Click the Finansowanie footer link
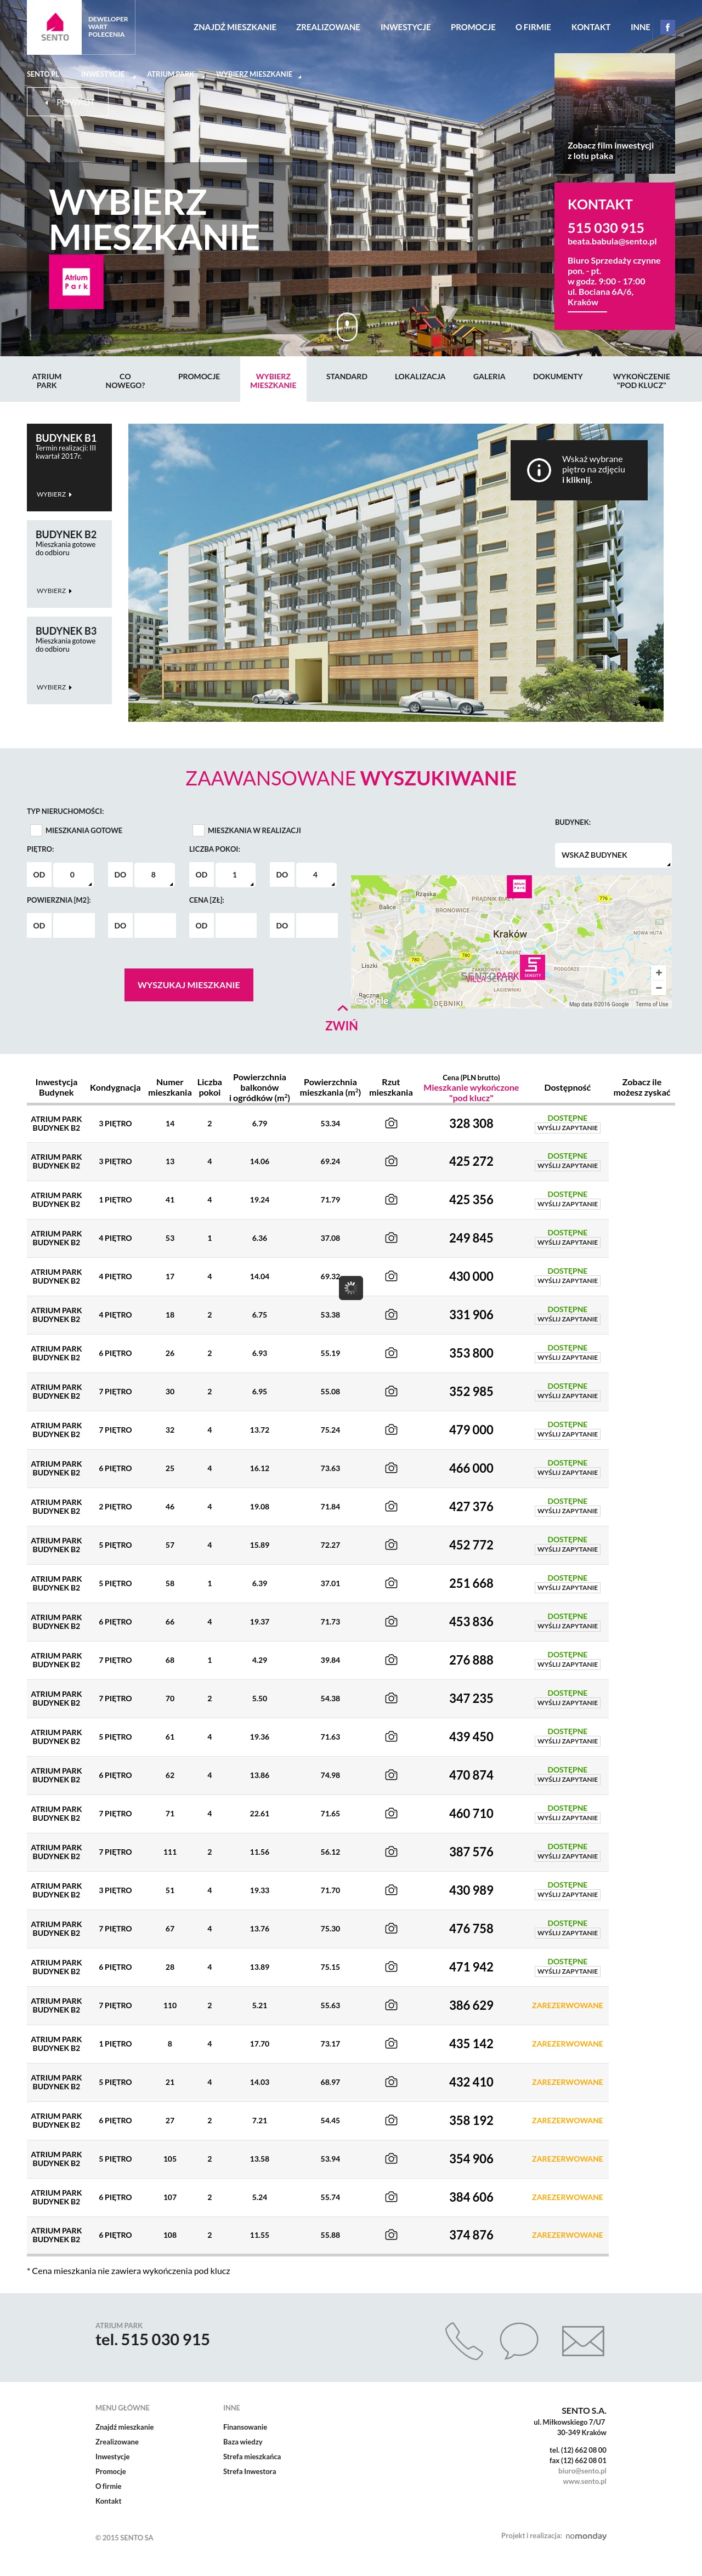Viewport: 702px width, 2576px height. (x=245, y=2427)
